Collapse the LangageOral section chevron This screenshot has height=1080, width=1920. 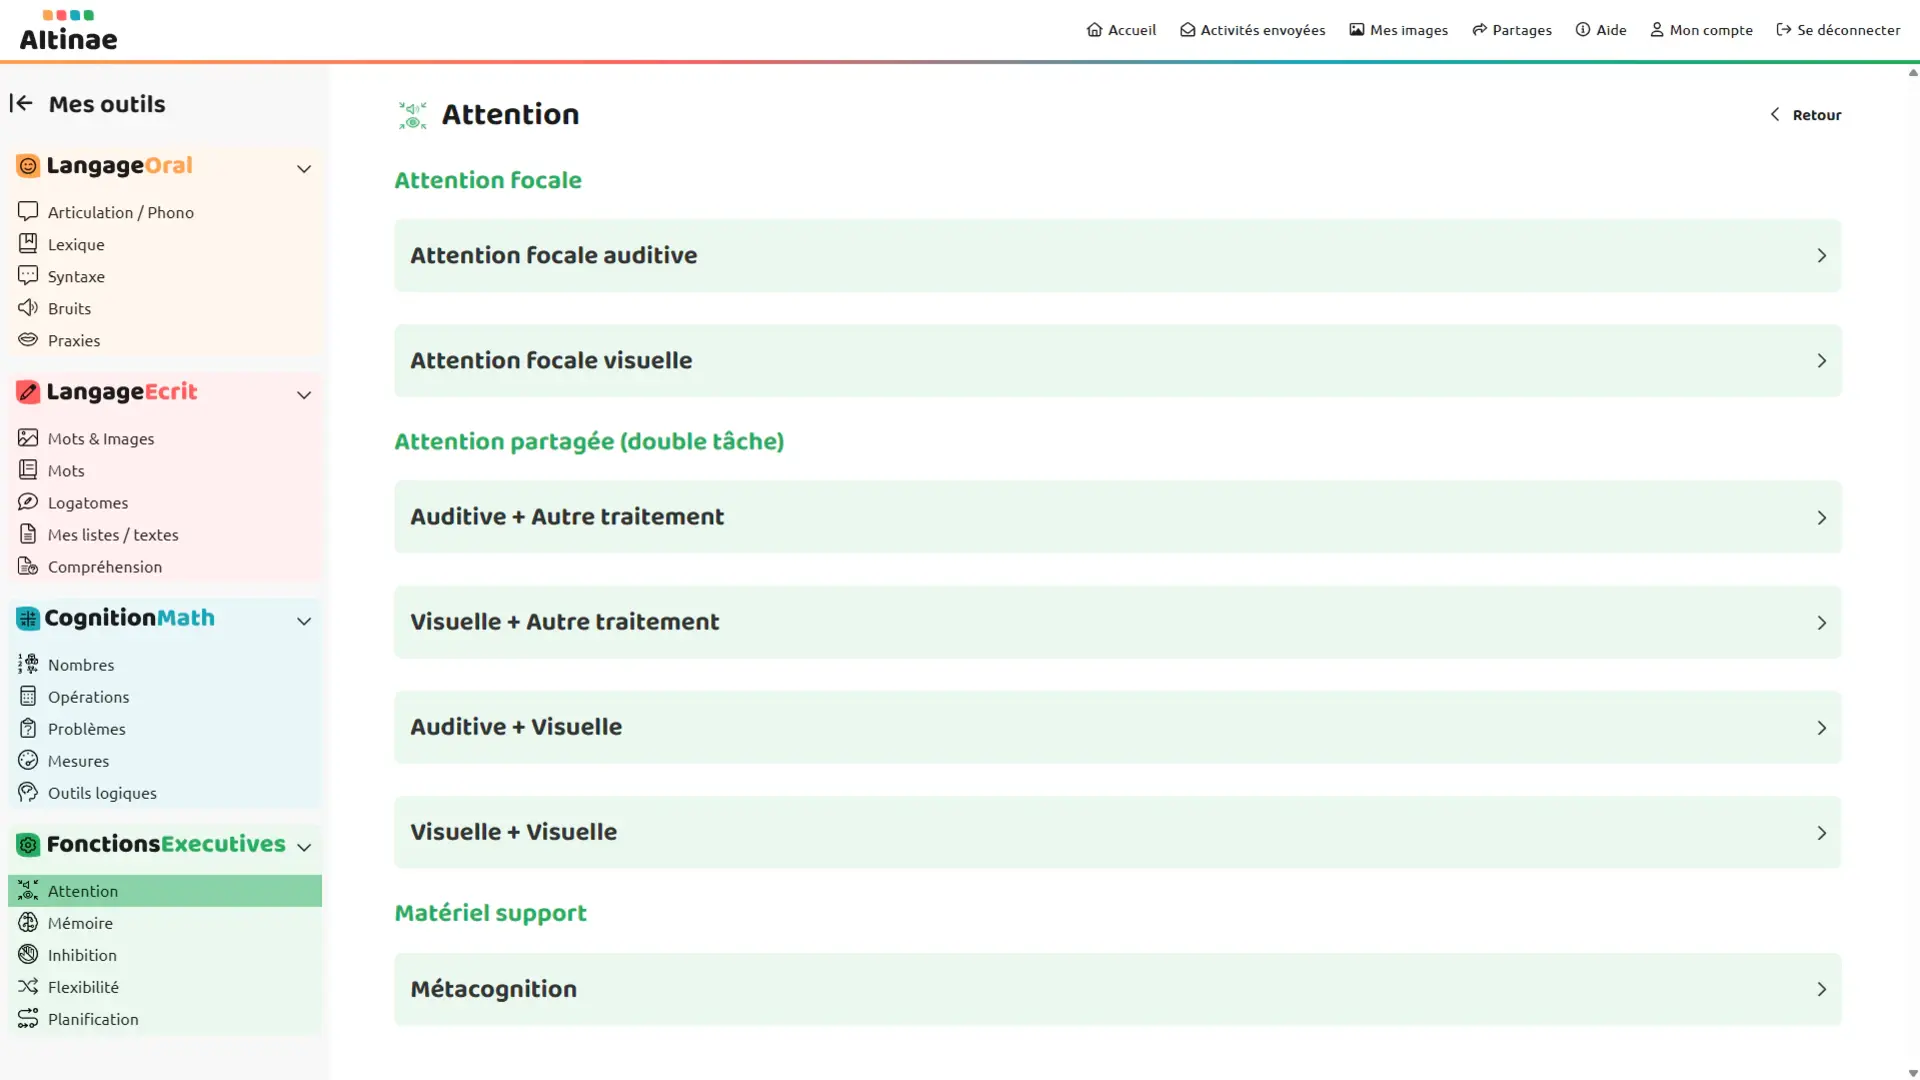[304, 168]
